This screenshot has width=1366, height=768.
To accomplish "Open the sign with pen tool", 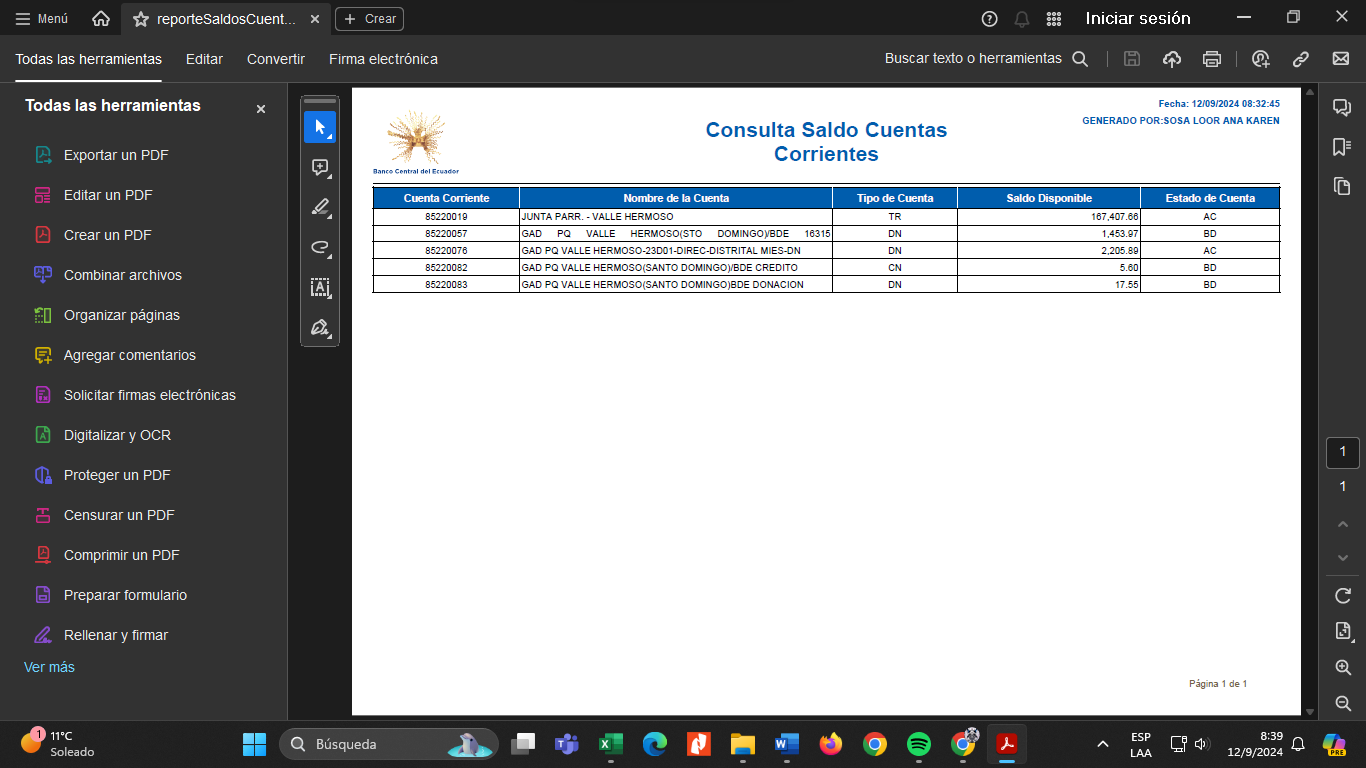I will [320, 328].
